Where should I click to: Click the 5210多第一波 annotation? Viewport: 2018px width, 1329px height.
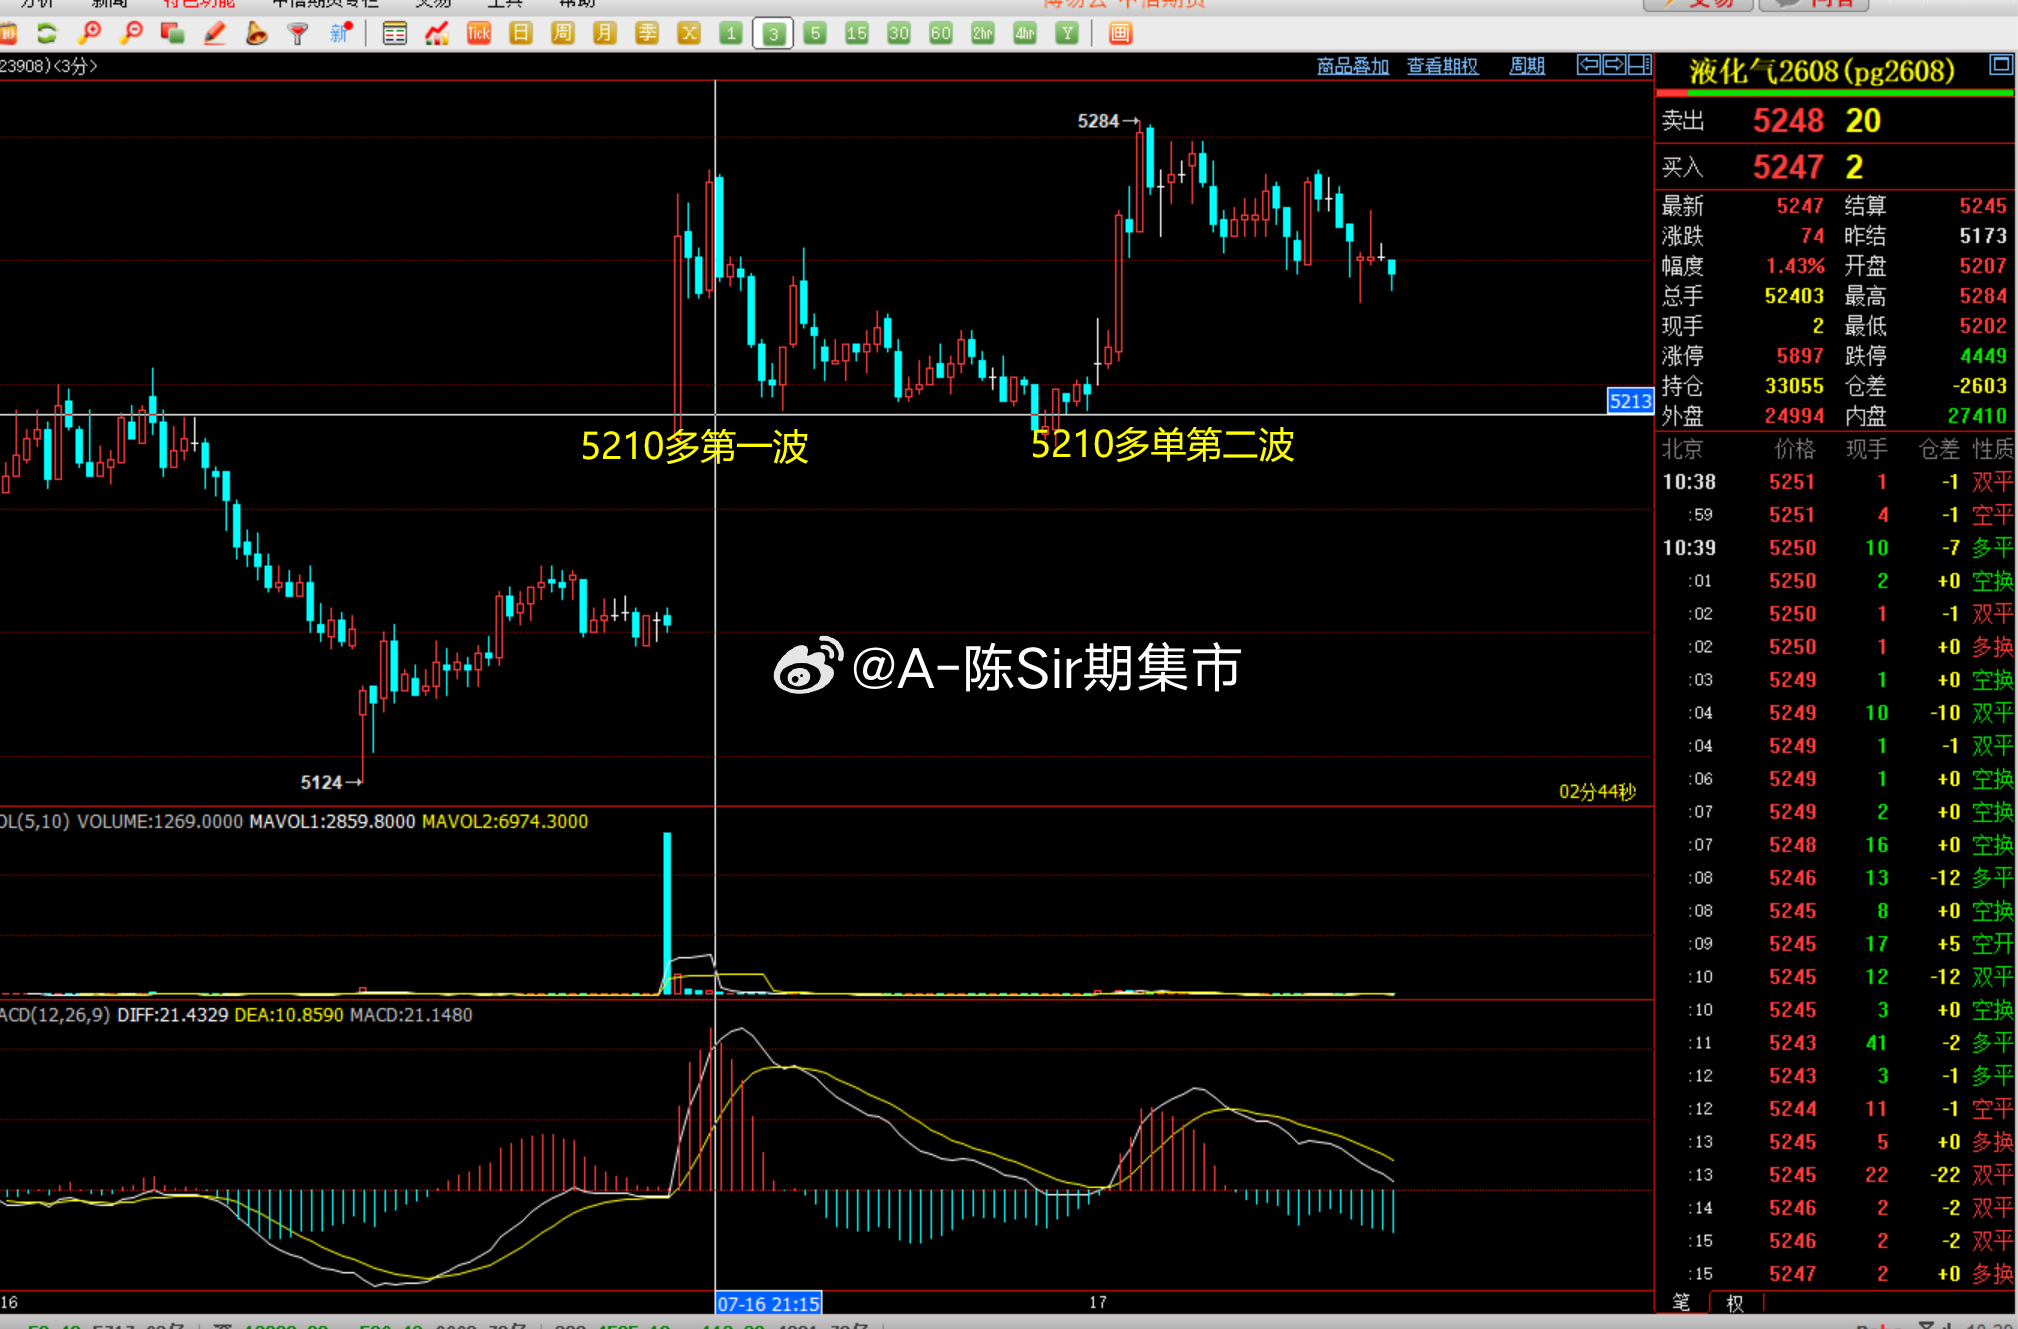[x=694, y=446]
